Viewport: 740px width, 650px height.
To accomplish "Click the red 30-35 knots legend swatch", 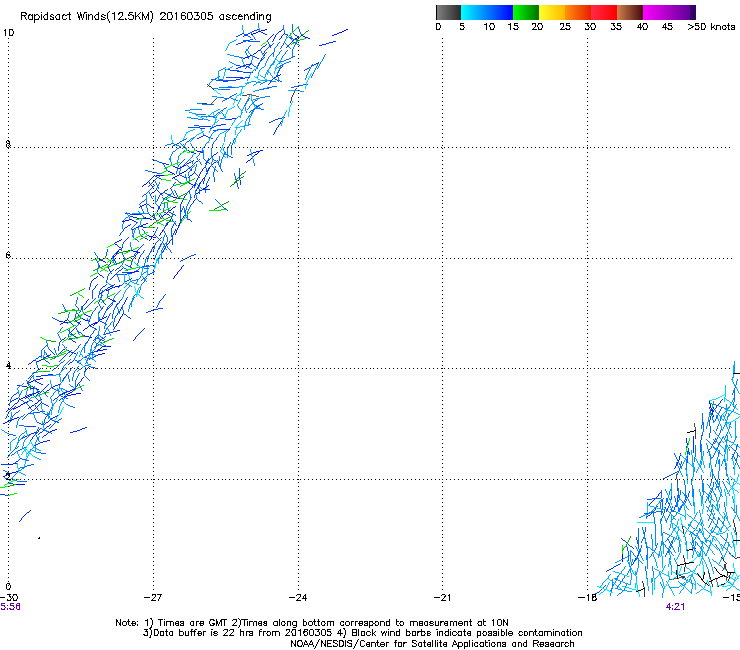I will point(604,12).
